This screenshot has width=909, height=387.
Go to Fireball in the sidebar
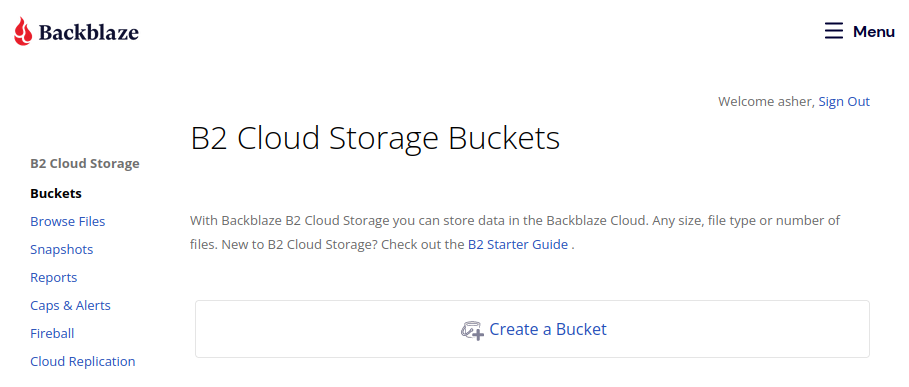click(52, 334)
